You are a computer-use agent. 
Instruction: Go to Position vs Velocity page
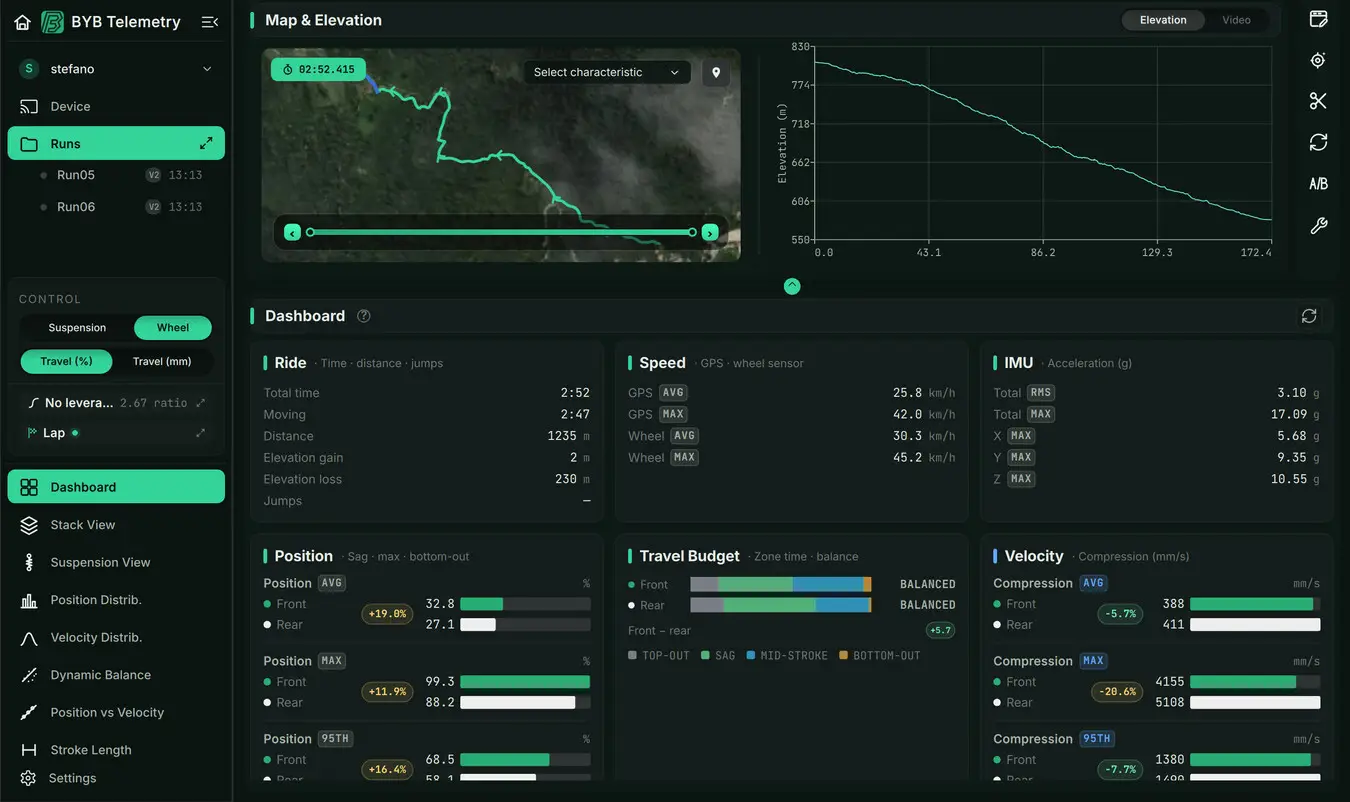coord(116,712)
